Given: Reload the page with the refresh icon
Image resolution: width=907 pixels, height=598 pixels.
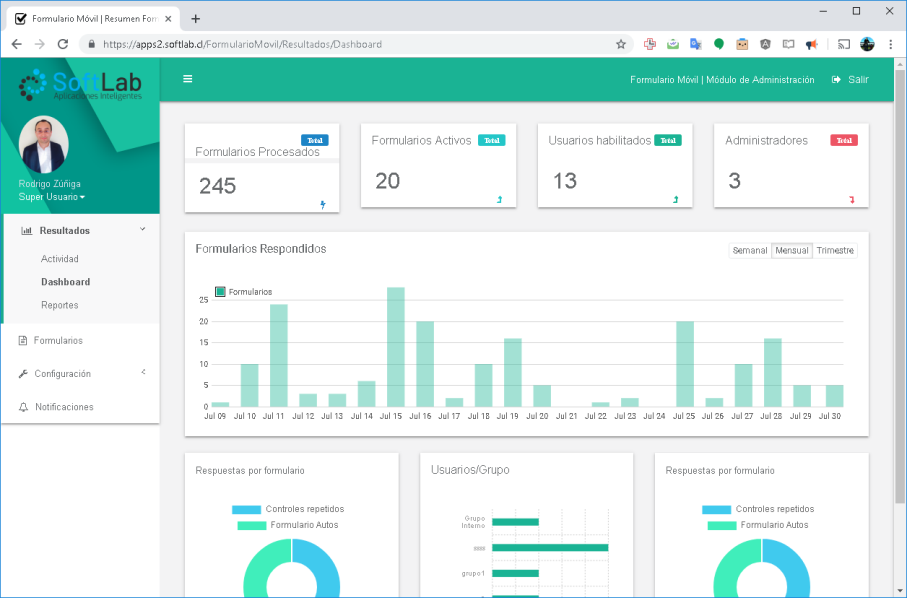Looking at the screenshot, I should coord(62,44).
